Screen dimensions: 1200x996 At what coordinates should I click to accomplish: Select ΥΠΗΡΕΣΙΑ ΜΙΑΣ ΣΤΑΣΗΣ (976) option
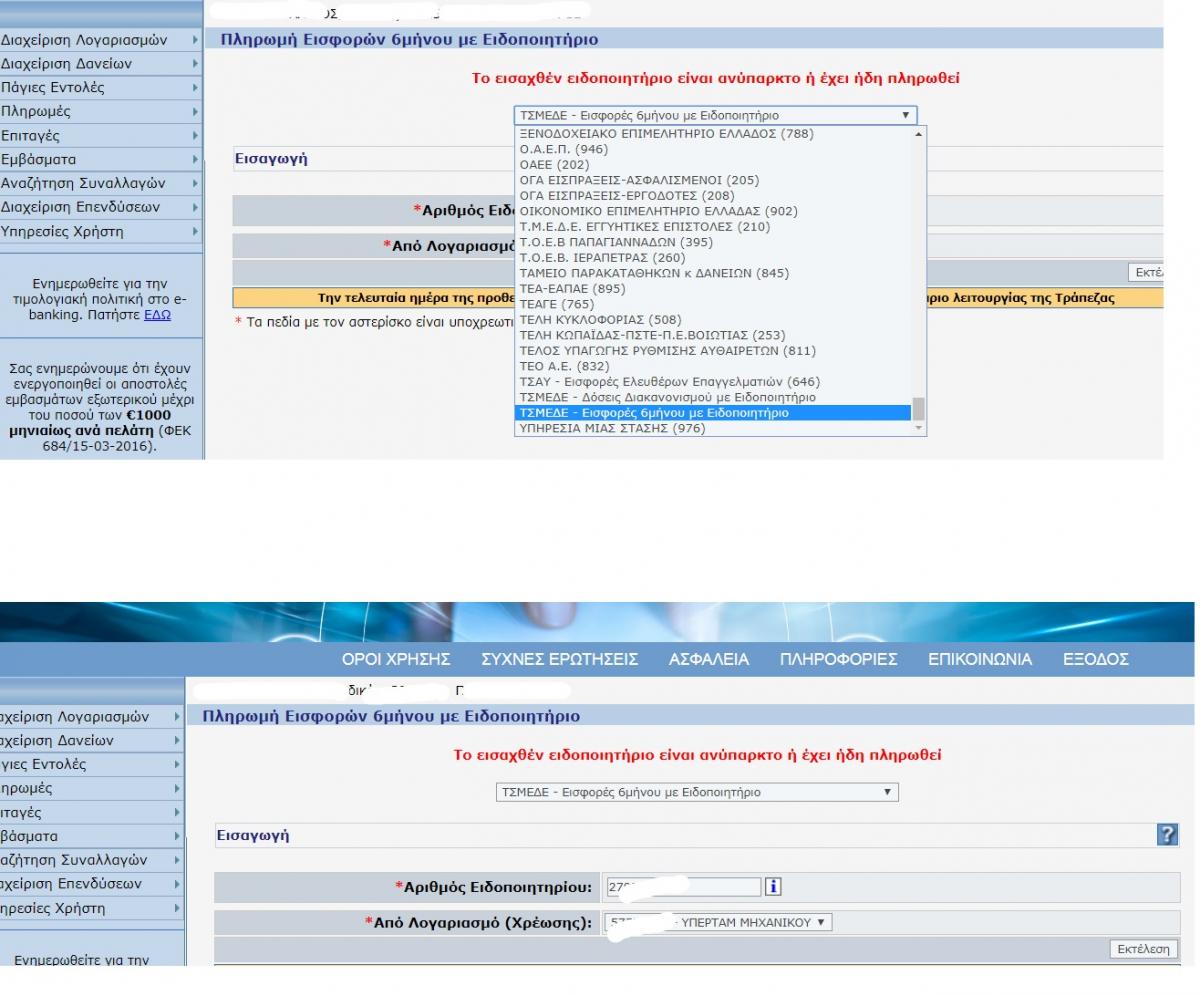pos(713,428)
